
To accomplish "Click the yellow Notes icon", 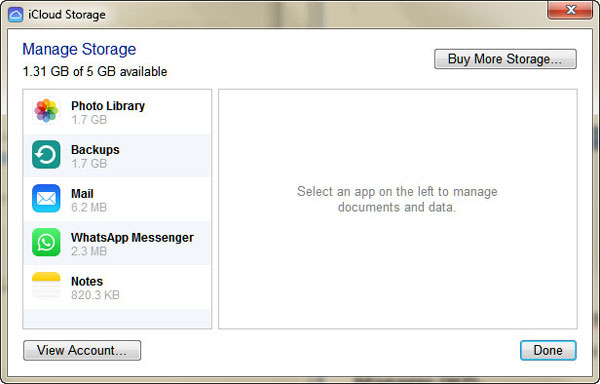I will click(x=46, y=286).
